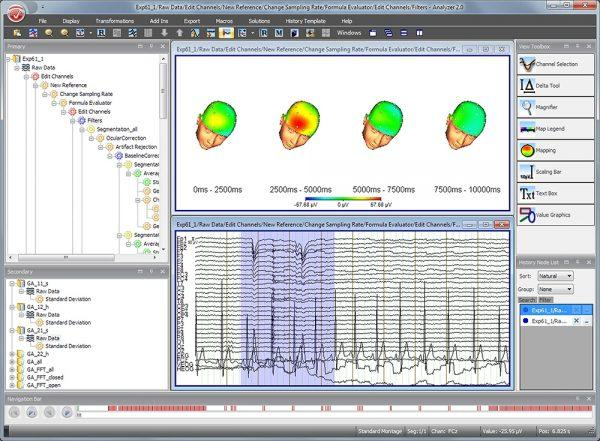Choose the Magnifier tool

point(555,108)
